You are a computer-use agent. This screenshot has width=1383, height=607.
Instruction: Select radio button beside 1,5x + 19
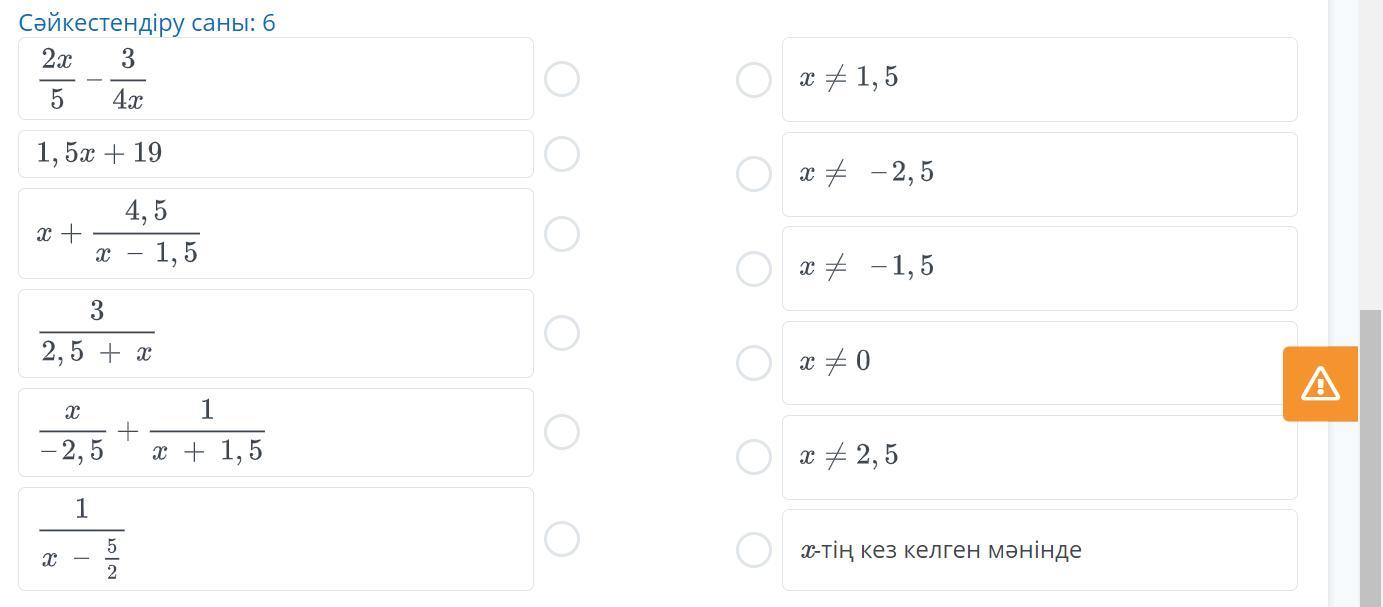pyautogui.click(x=562, y=154)
